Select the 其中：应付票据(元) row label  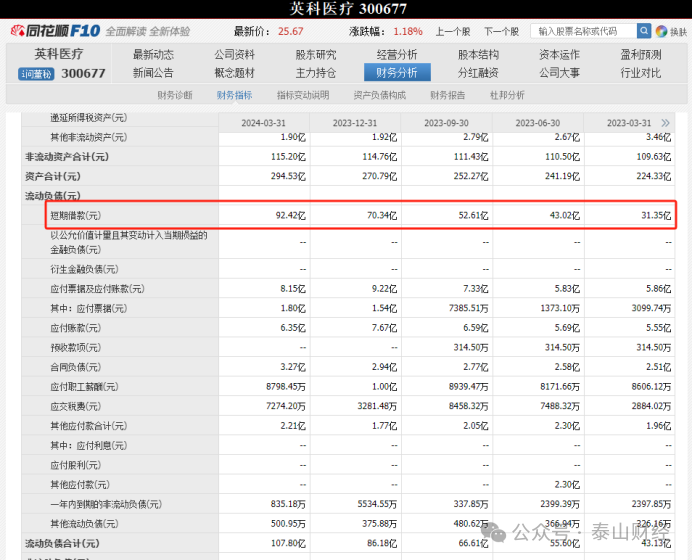(88, 308)
